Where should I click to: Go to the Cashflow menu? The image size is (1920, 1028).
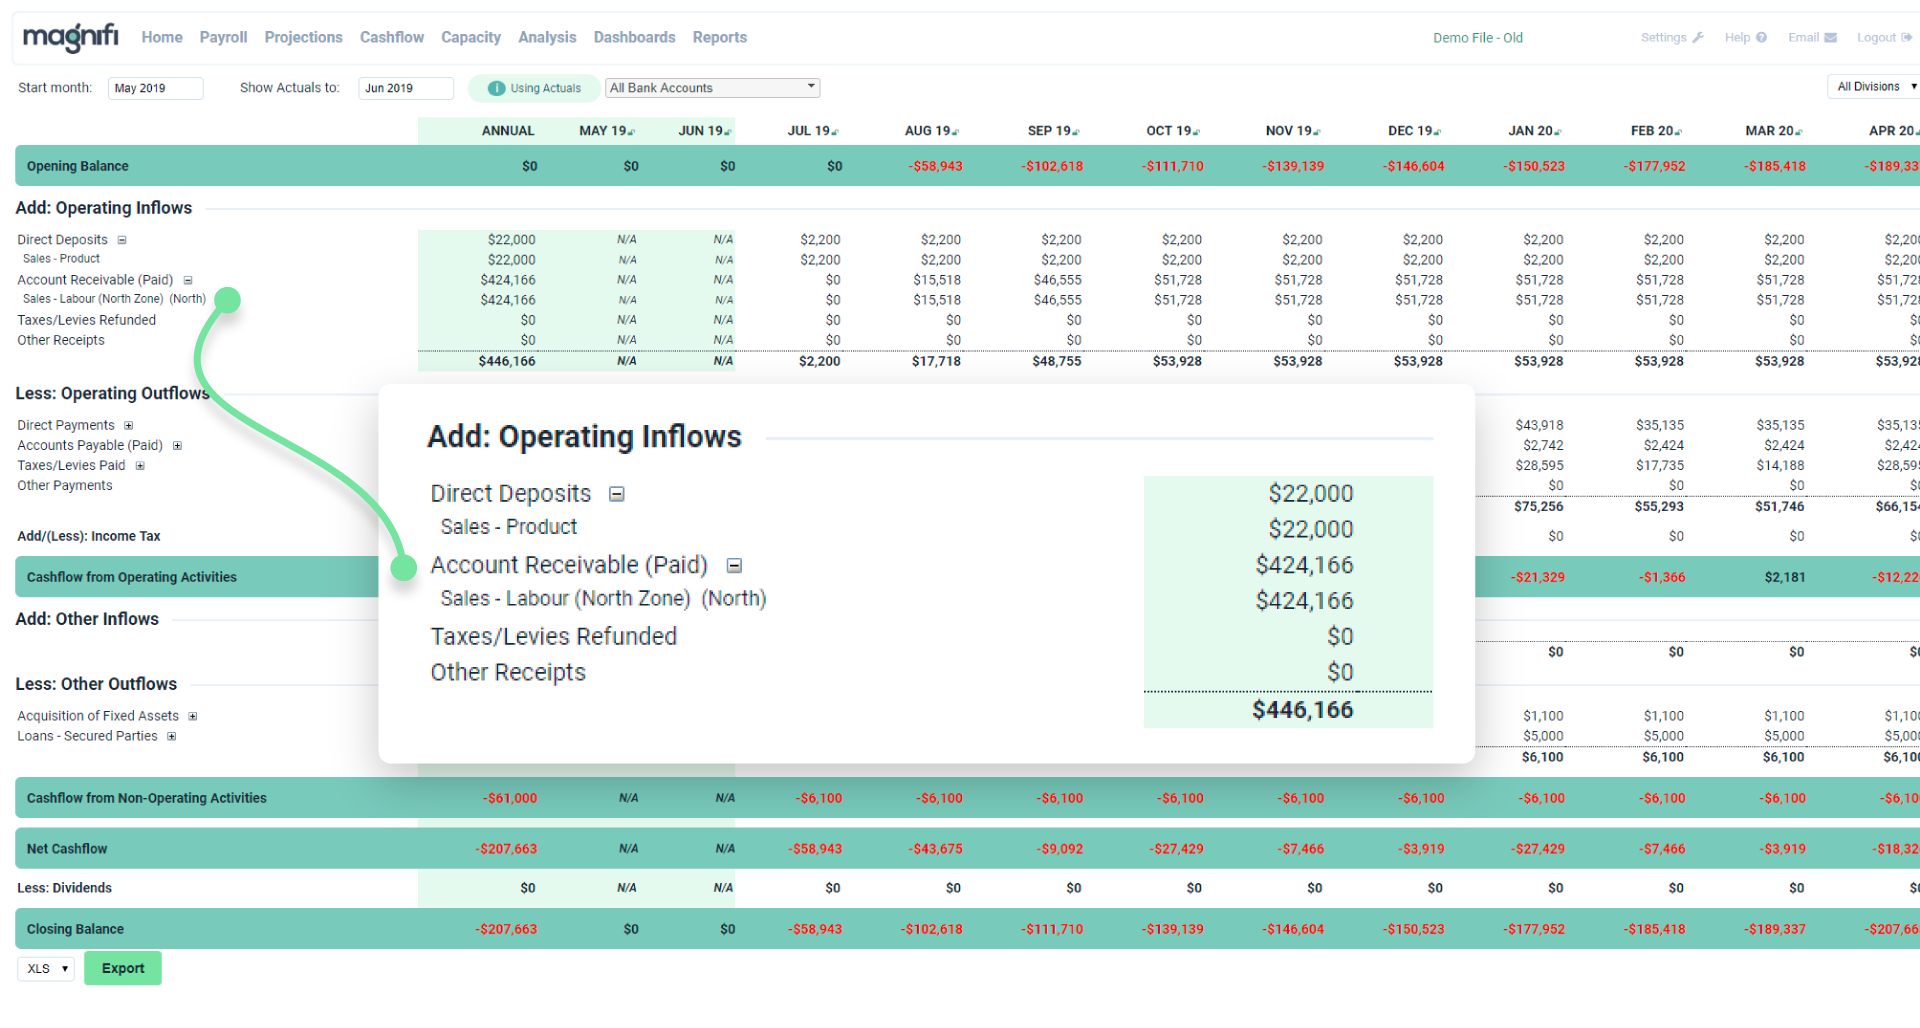391,37
